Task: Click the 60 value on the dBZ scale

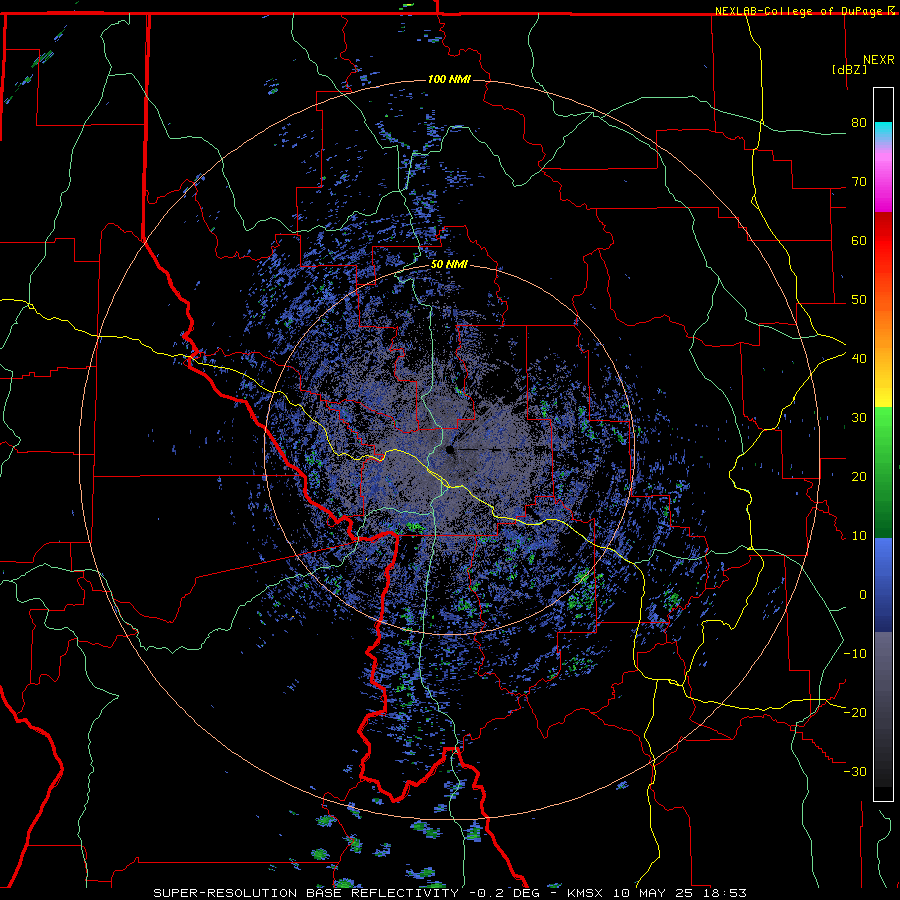Action: tap(859, 240)
